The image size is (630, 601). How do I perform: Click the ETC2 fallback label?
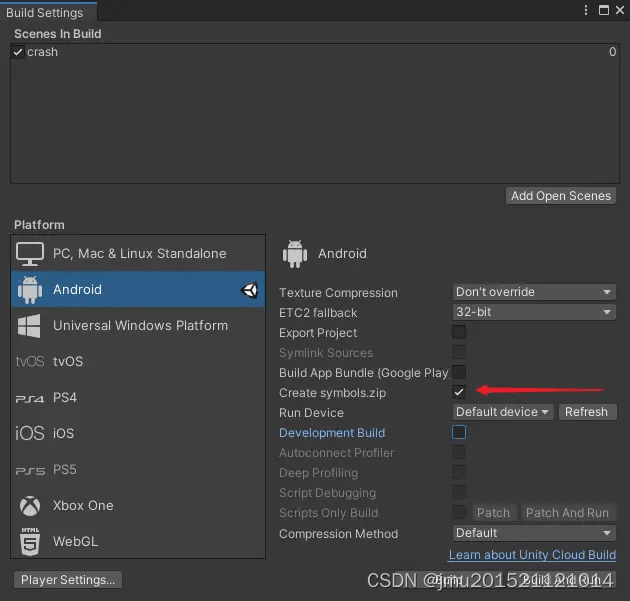coord(318,313)
